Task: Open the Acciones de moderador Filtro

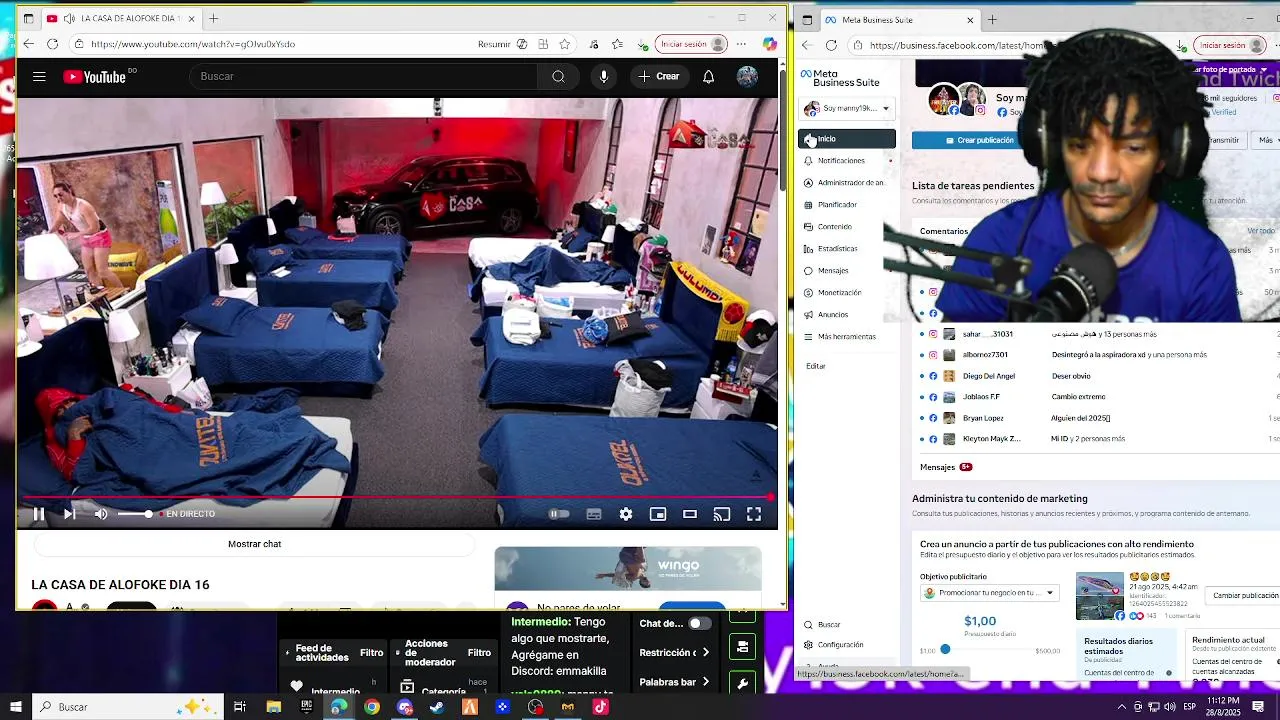Action: pyautogui.click(x=479, y=653)
